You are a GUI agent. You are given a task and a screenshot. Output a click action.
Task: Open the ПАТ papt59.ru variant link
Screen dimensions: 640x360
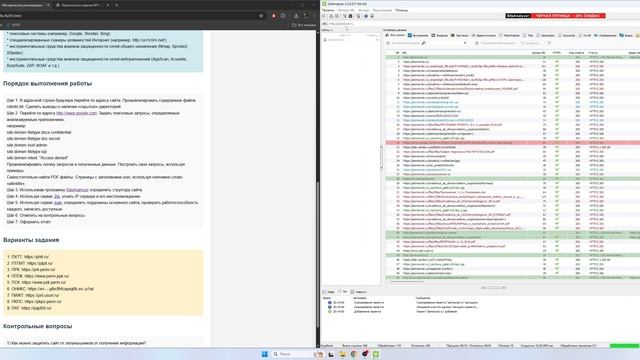(x=36, y=308)
